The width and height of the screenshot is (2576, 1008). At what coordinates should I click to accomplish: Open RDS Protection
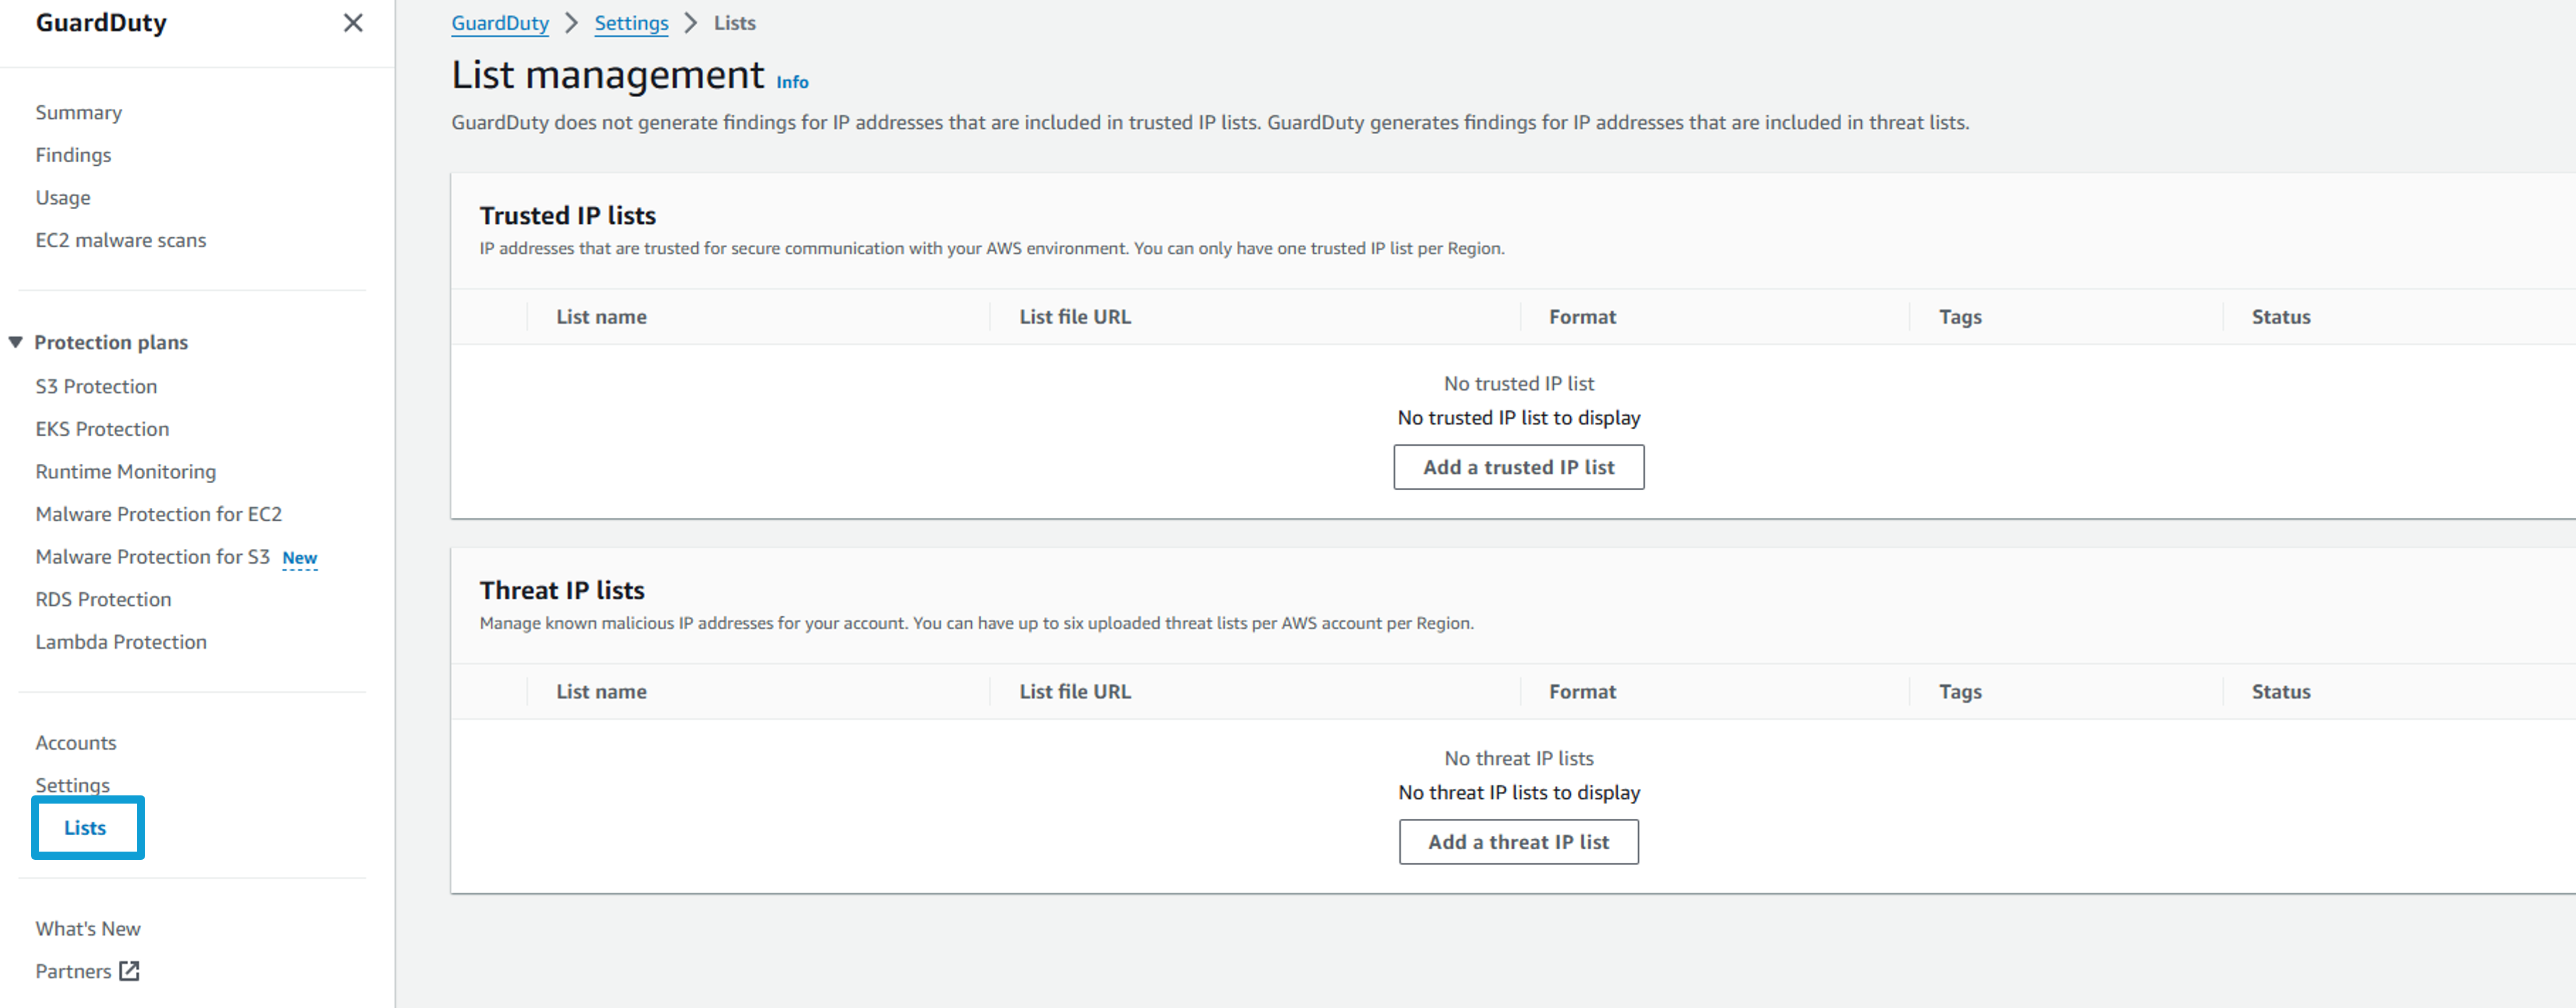tap(103, 599)
